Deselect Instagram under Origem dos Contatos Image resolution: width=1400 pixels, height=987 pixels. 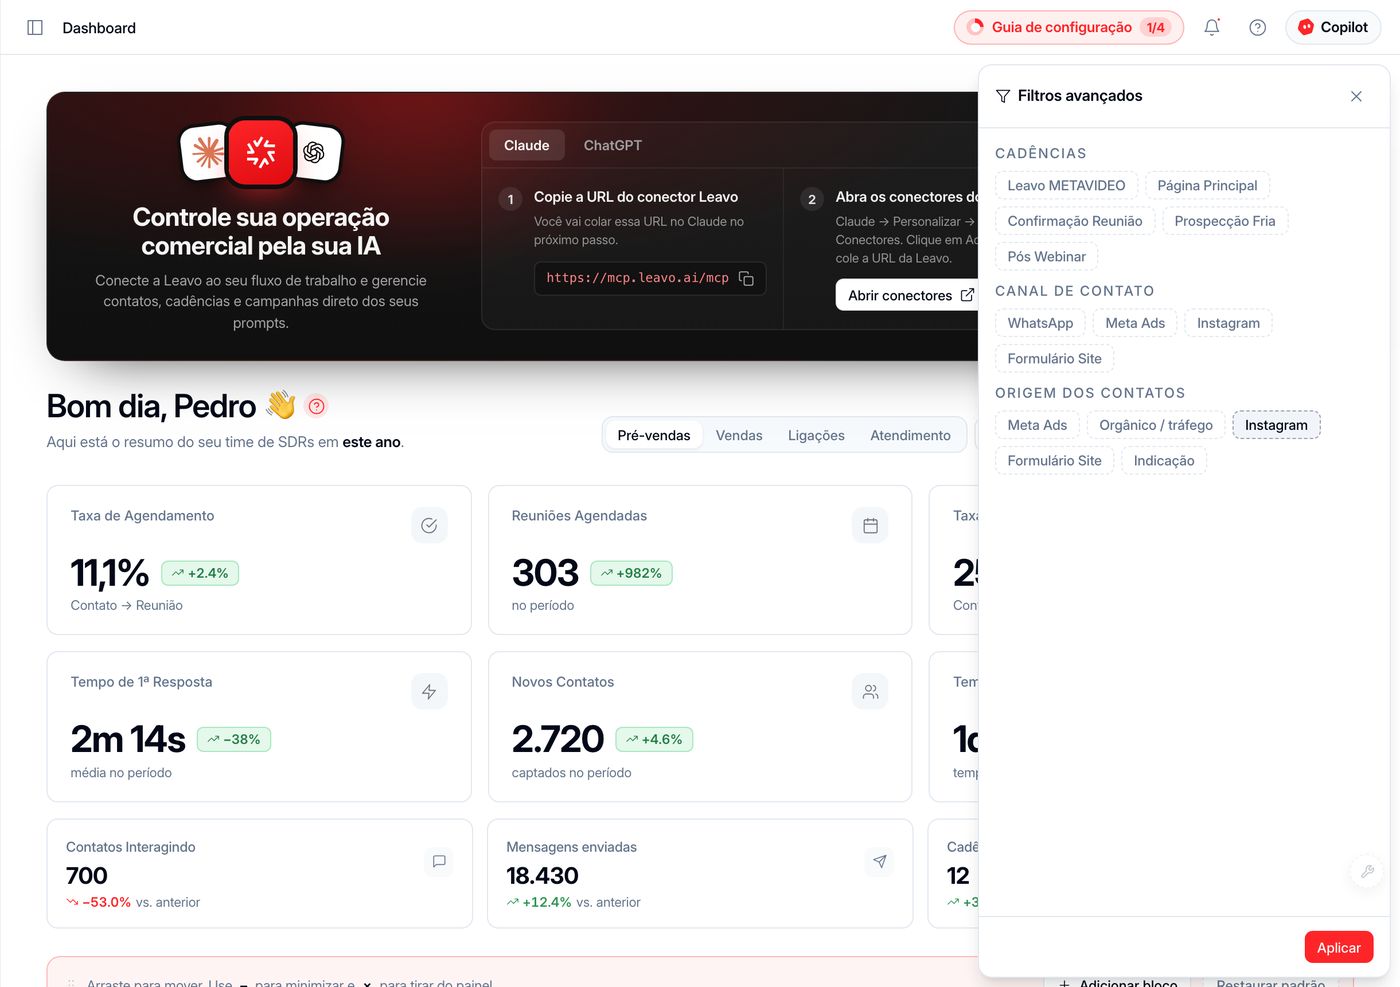pos(1276,425)
